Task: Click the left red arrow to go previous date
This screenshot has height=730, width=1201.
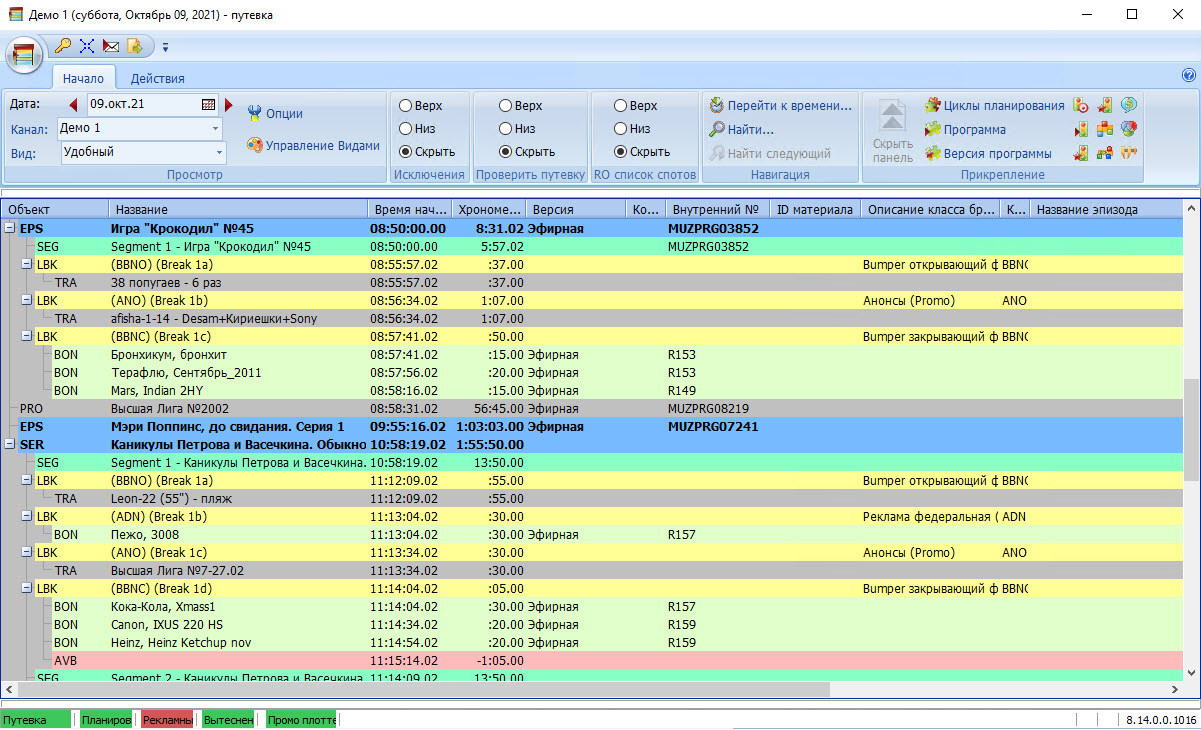Action: click(x=73, y=103)
